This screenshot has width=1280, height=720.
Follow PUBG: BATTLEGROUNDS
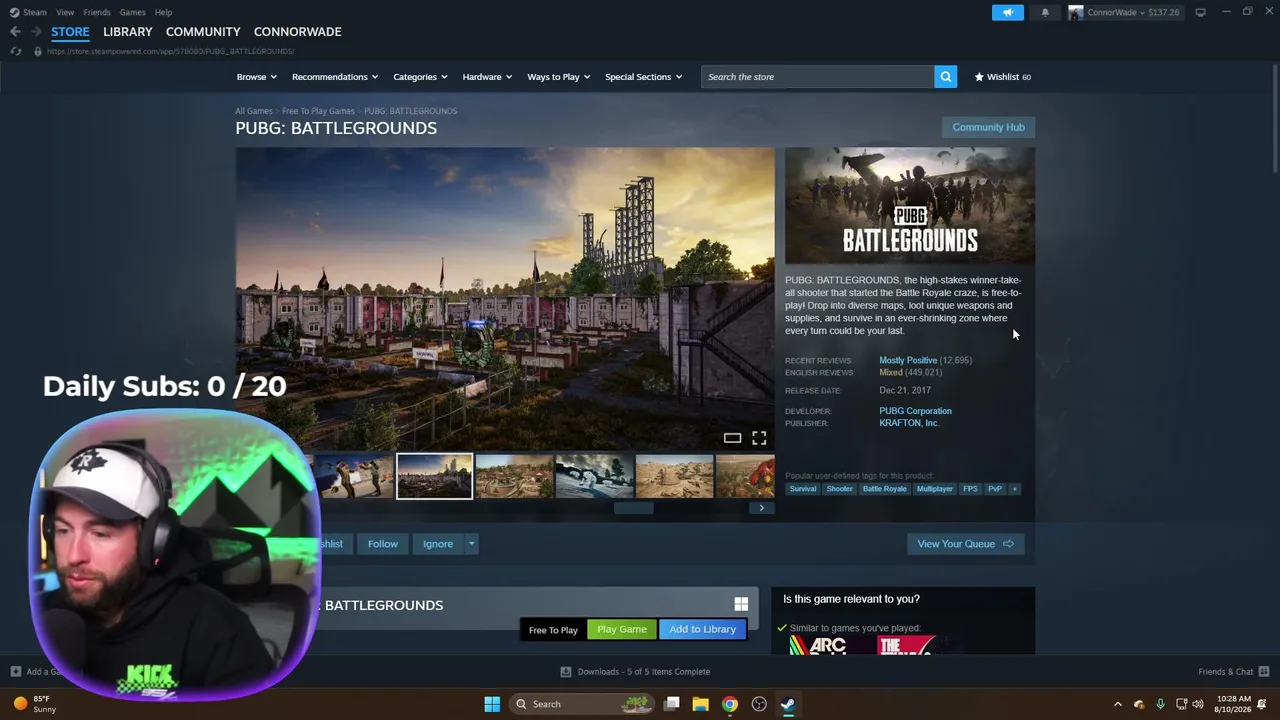(x=382, y=544)
